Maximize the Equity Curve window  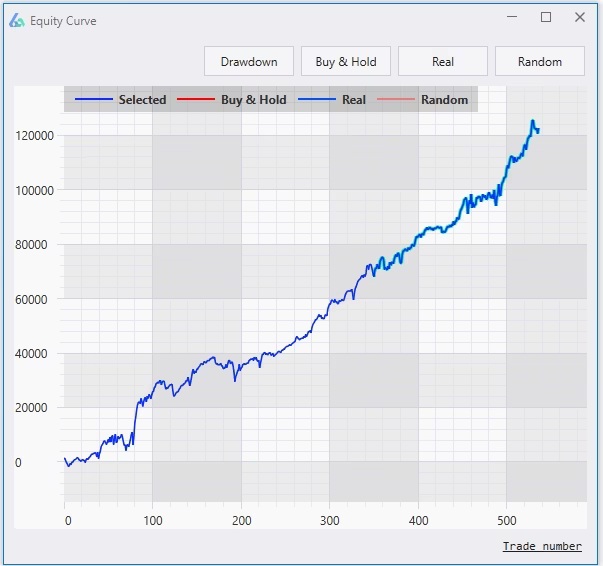point(546,17)
